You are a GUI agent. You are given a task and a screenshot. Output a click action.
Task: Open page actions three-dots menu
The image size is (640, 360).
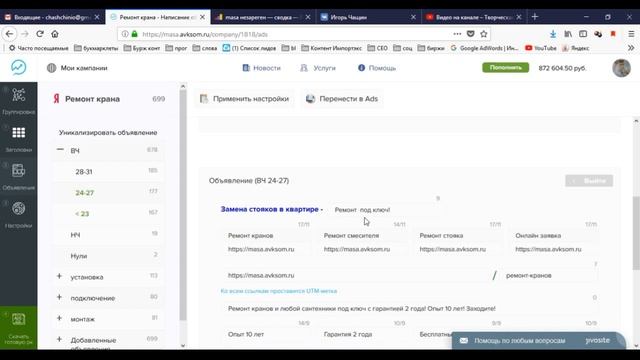click(457, 34)
